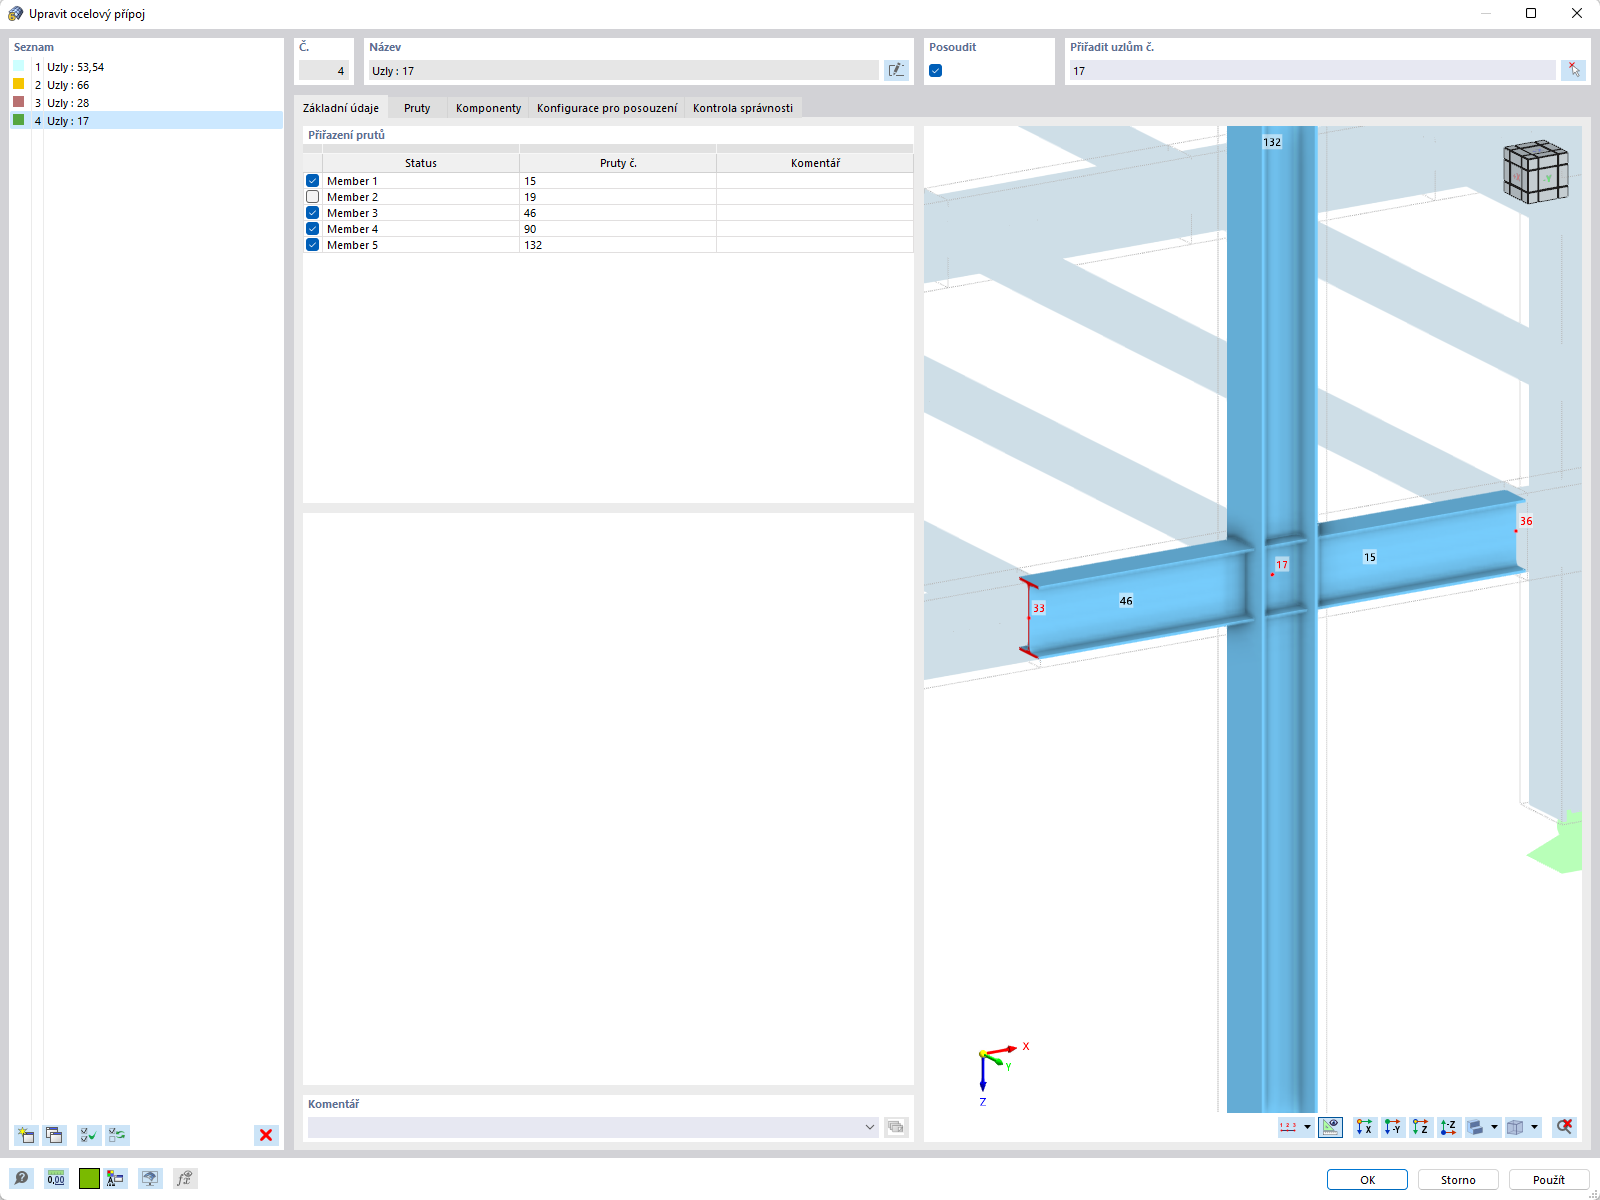Screen dimensions: 1600x1200
Task: Activate graphical node selection arrow icon
Action: 1575,70
